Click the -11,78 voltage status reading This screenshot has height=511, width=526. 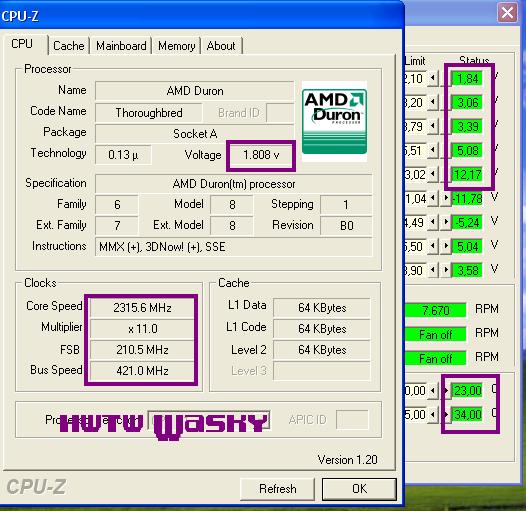coord(467,199)
